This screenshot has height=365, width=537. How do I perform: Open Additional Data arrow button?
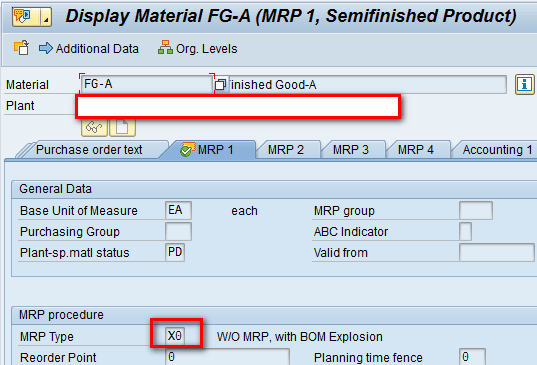[89, 49]
